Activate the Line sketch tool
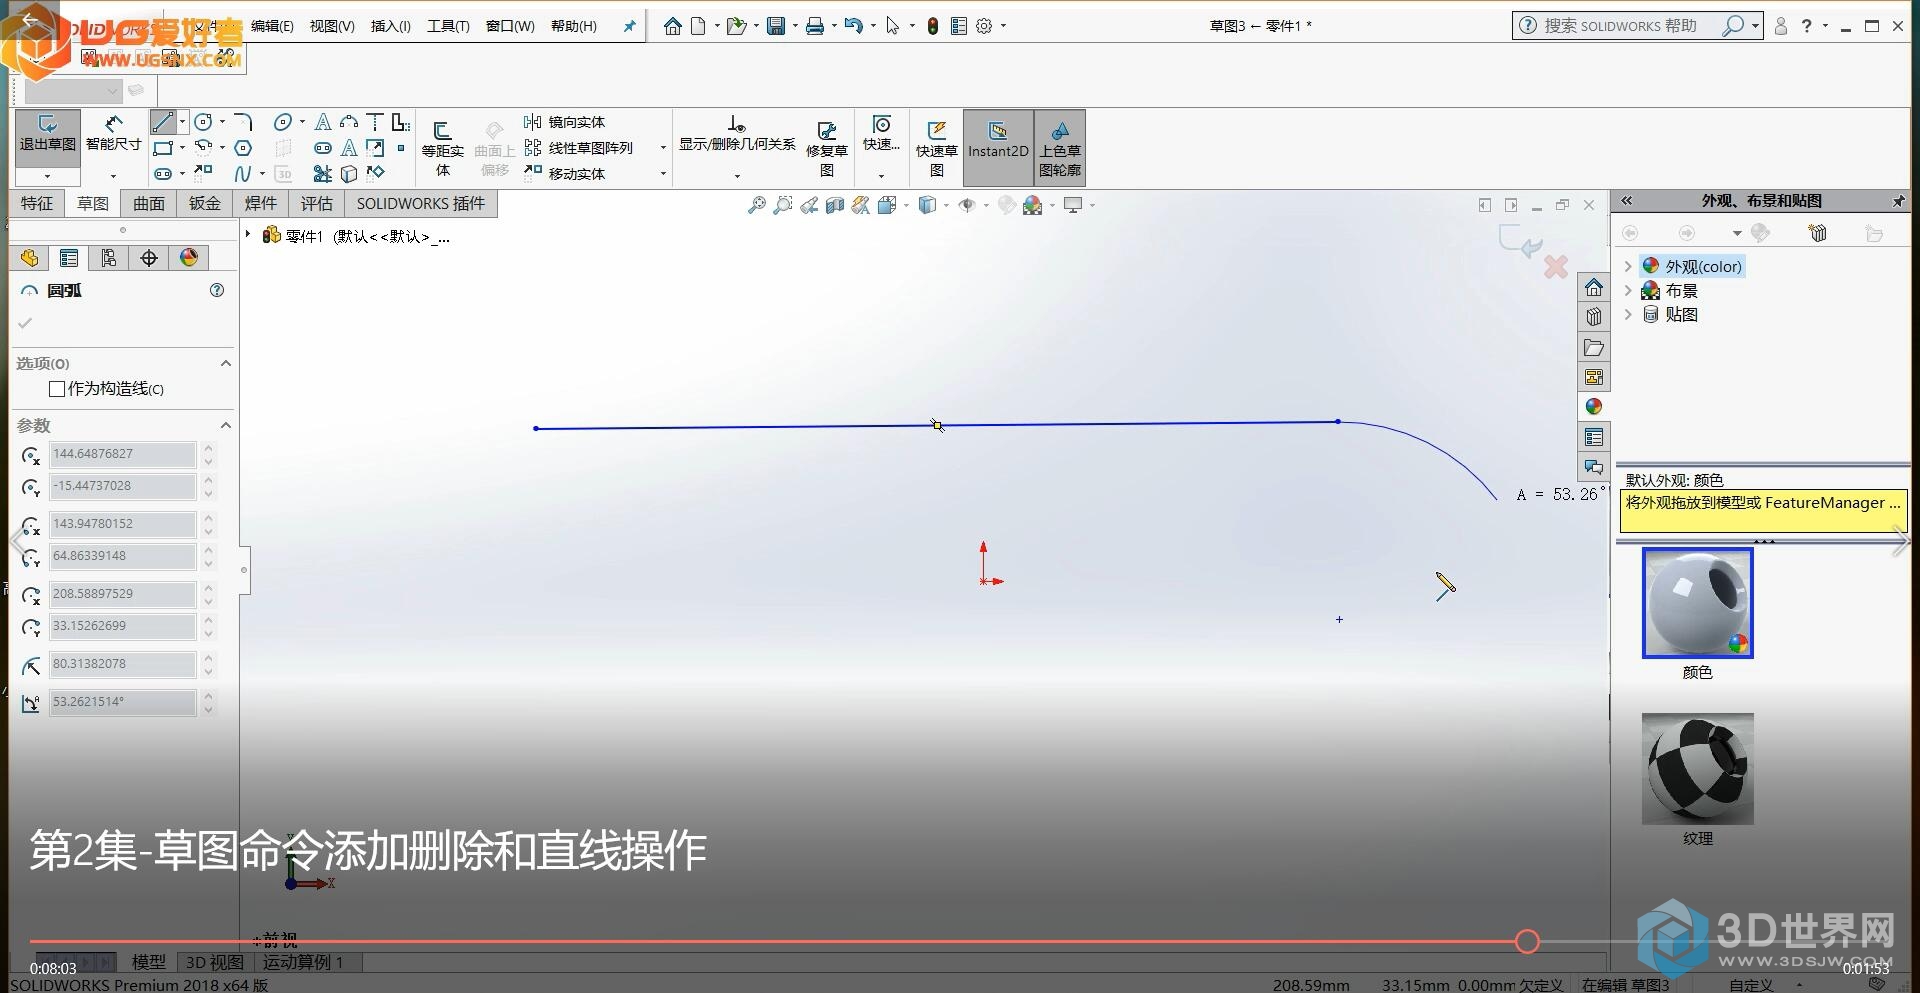This screenshot has width=1920, height=993. pos(163,122)
